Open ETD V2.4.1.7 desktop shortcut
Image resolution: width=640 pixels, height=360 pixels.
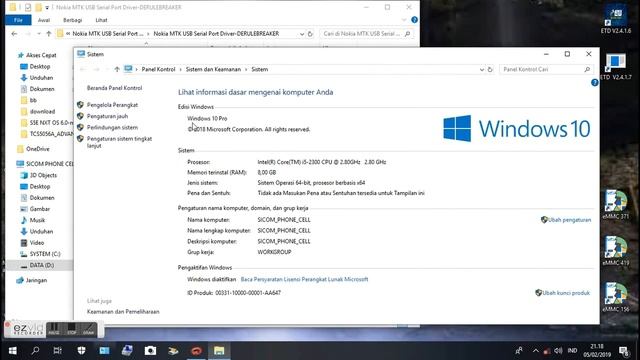click(616, 67)
